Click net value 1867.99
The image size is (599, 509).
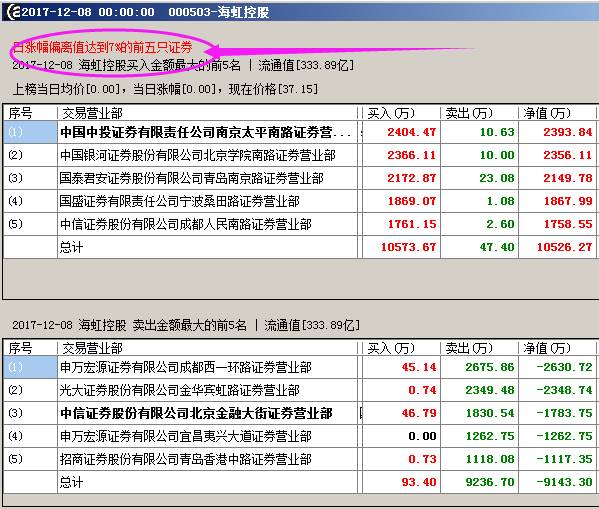tap(568, 201)
